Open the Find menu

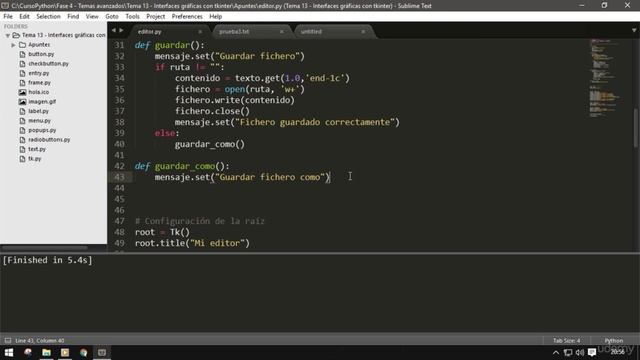73,16
